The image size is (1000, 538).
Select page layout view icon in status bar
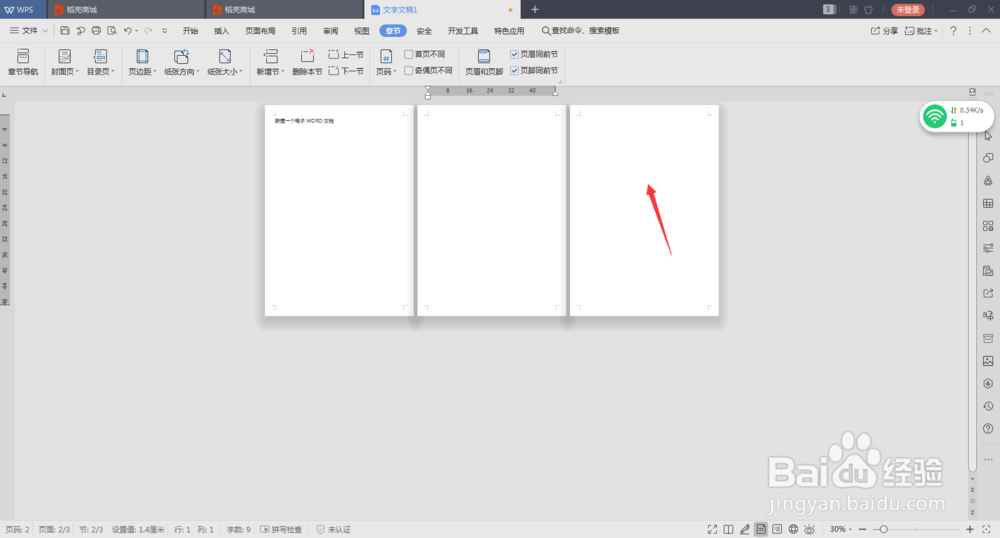(x=761, y=529)
